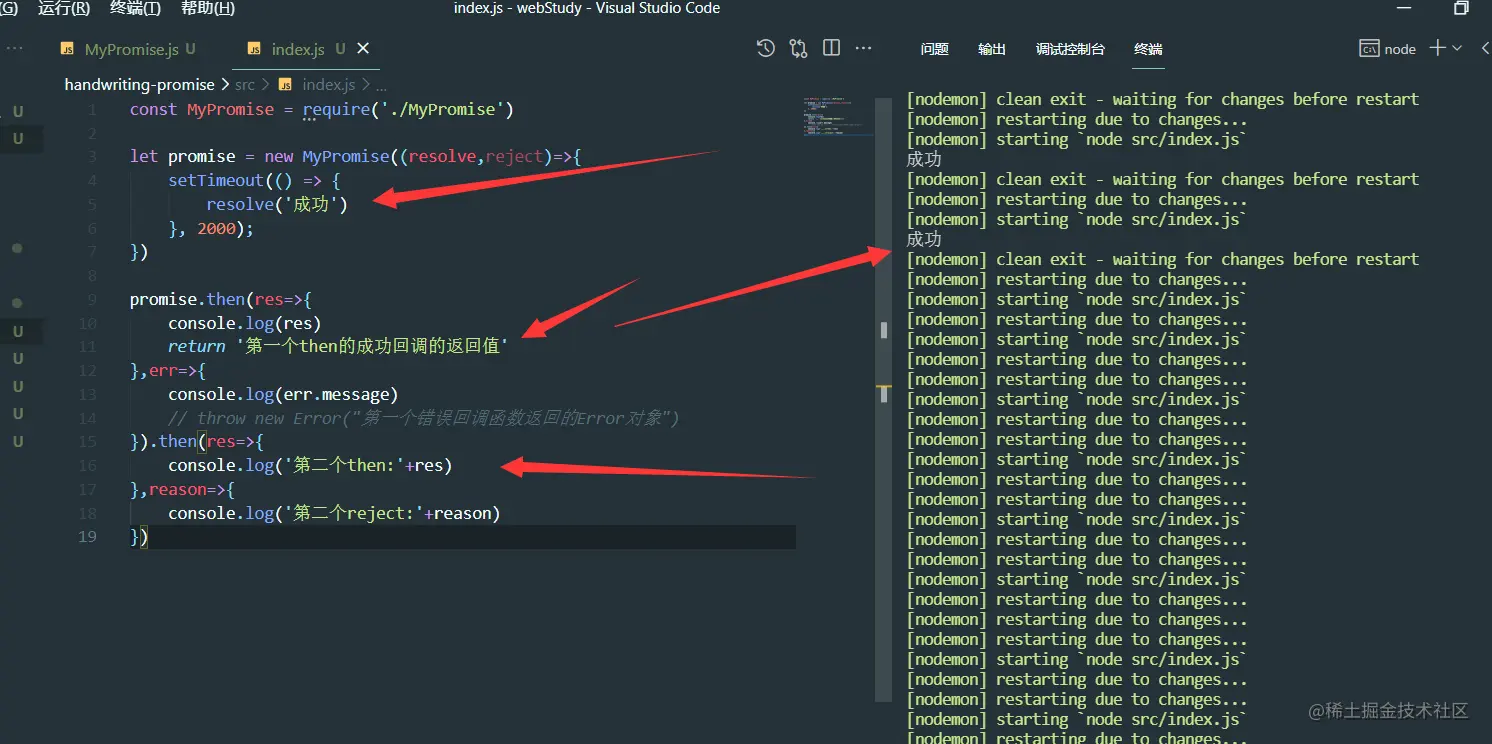Click the string '第一个then的成功回调的返回值'

[372, 346]
